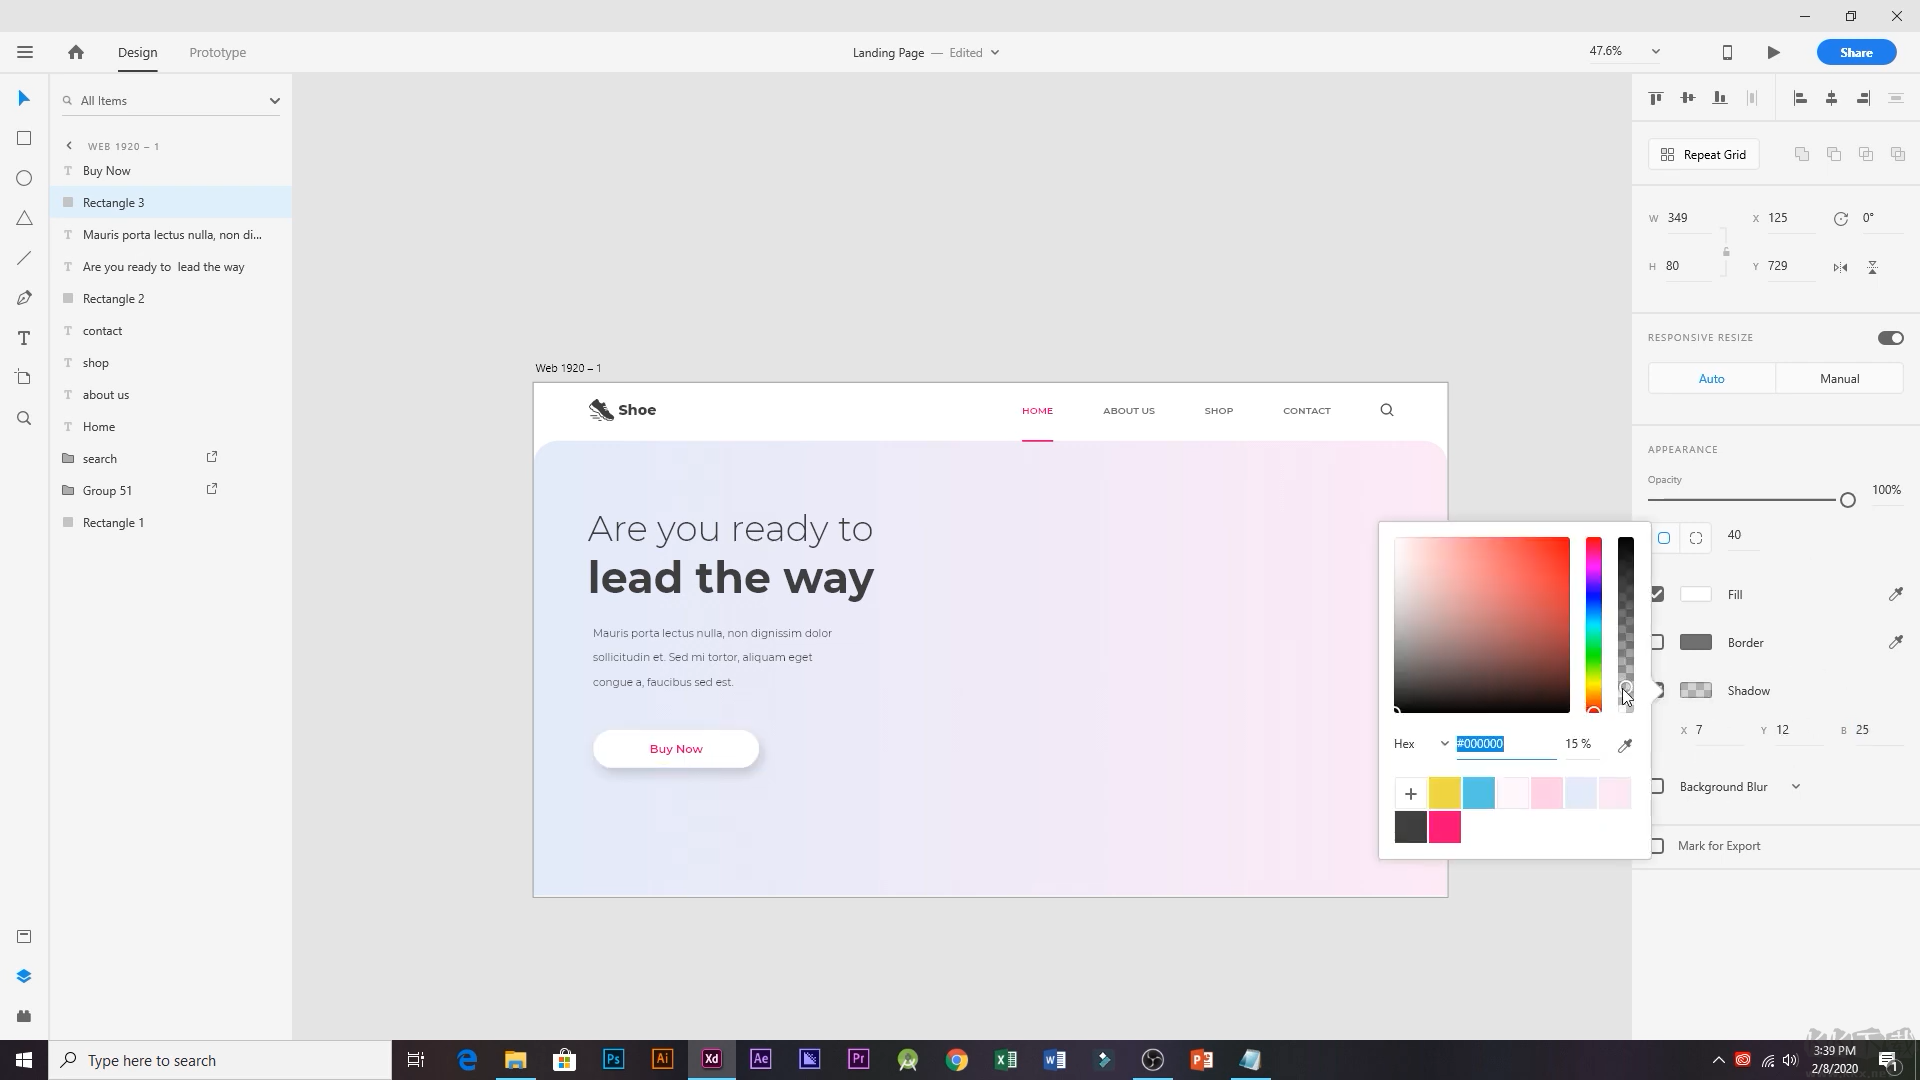Click the Design tab
The width and height of the screenshot is (1920, 1080).
pyautogui.click(x=137, y=51)
